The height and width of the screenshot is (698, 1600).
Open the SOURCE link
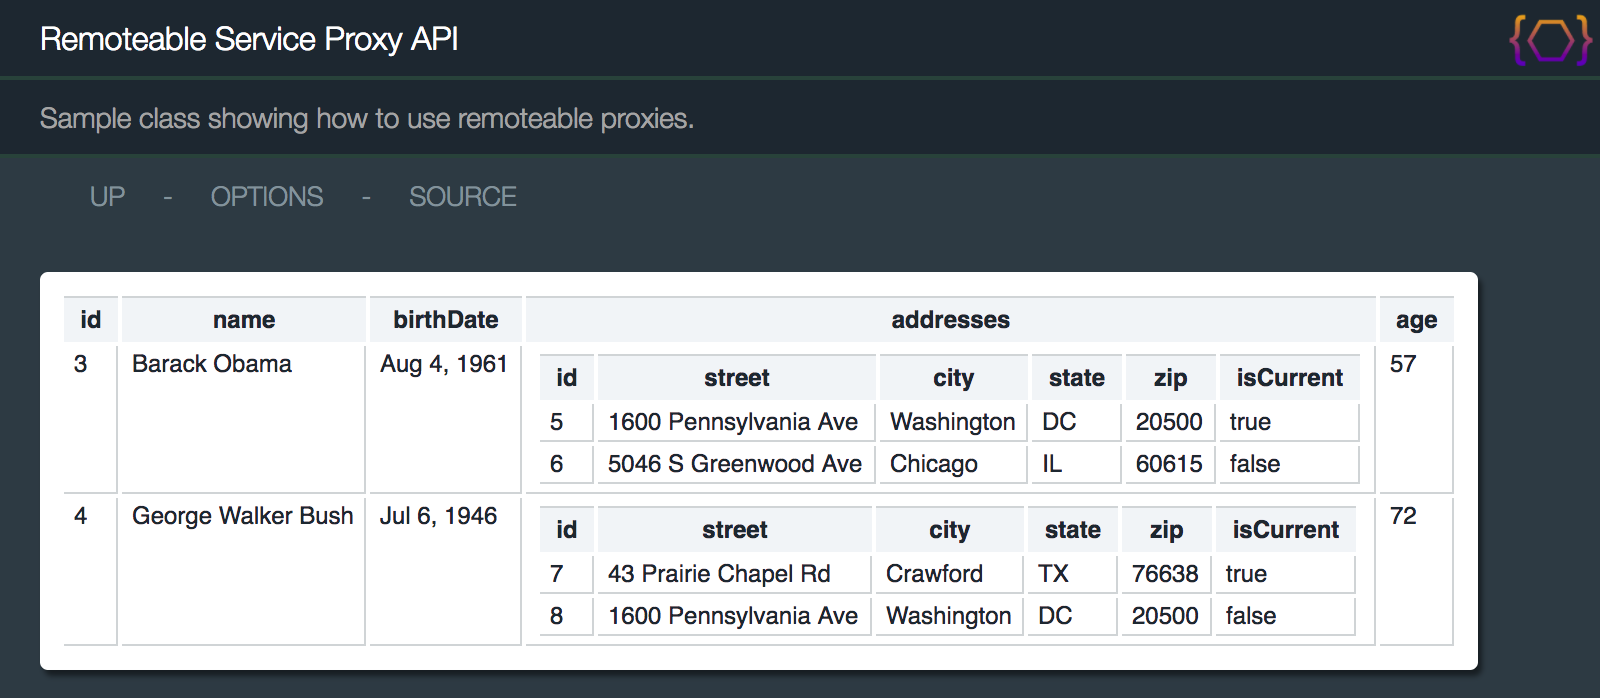coord(462,197)
